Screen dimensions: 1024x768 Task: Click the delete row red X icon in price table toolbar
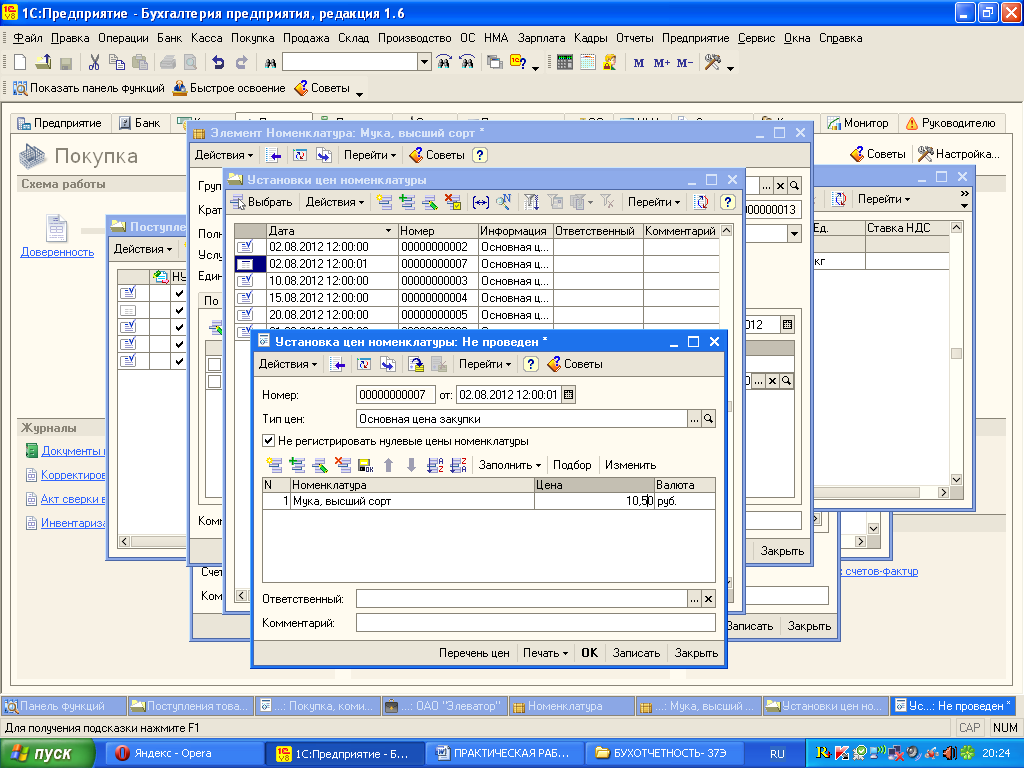click(x=343, y=465)
